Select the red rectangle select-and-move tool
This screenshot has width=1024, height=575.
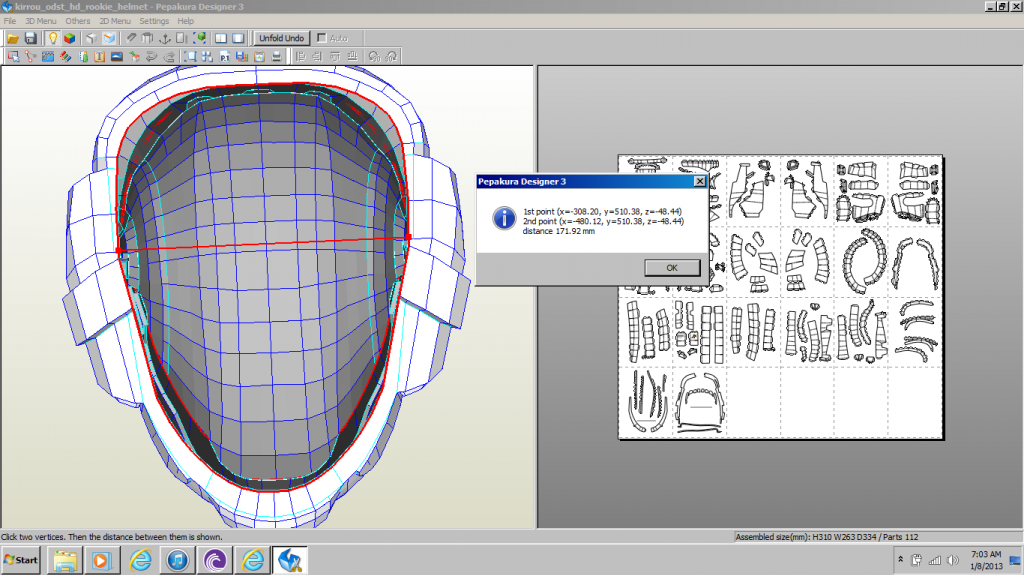coord(13,57)
